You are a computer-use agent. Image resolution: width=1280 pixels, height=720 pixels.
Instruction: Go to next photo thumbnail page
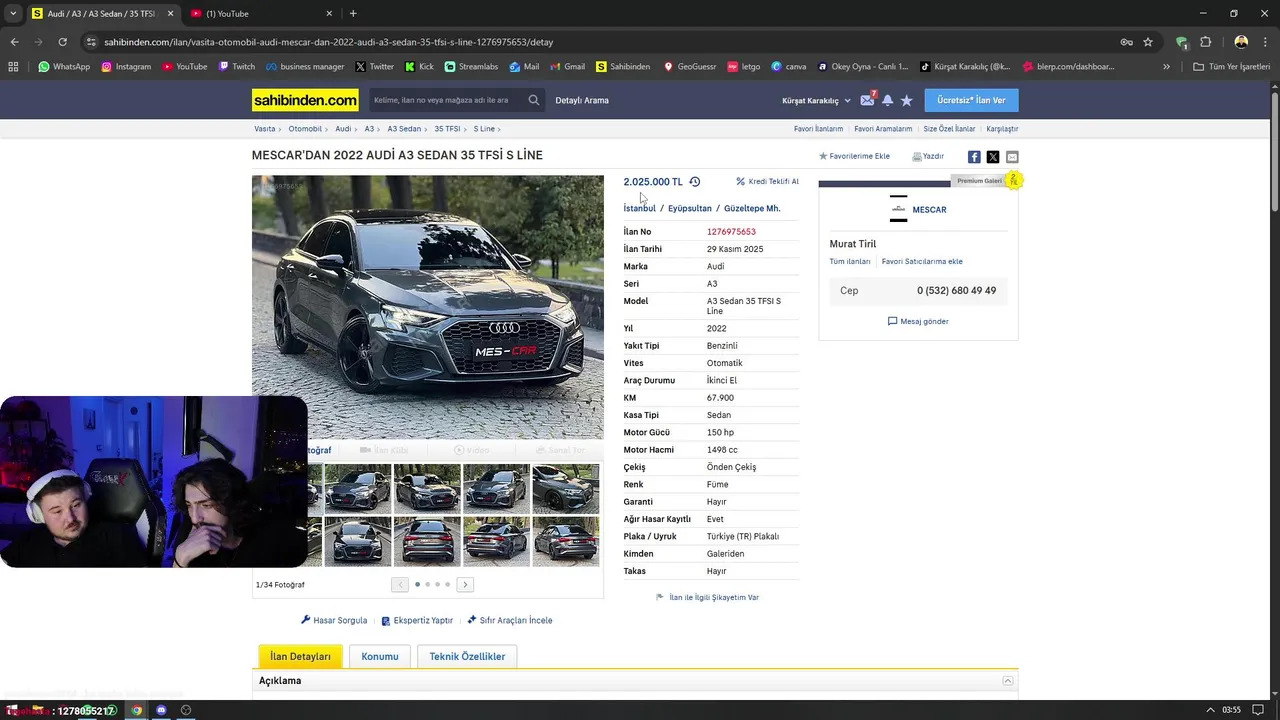[465, 584]
